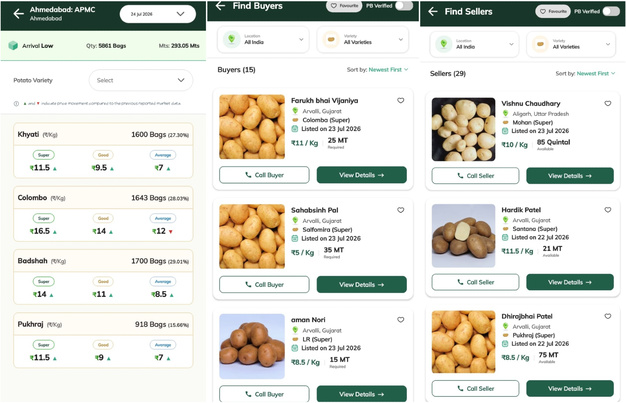Image resolution: width=626 pixels, height=403 pixels.
Task: Favourite Farukh bhai Vijaniya listing heart
Action: pos(400,101)
